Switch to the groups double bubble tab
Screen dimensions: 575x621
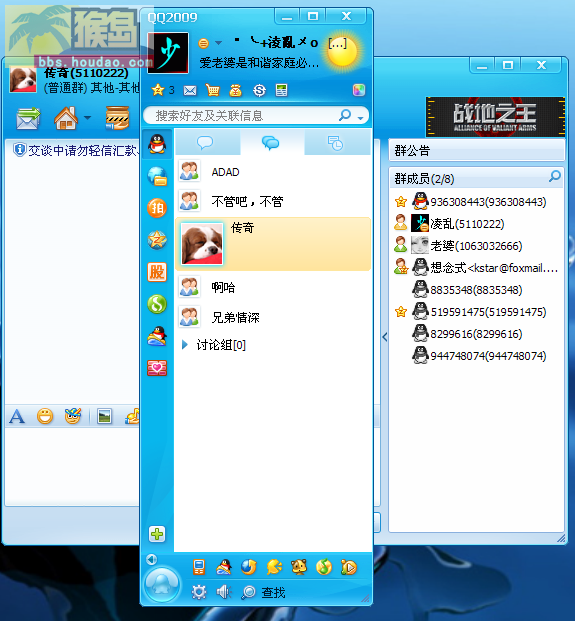(x=271, y=143)
